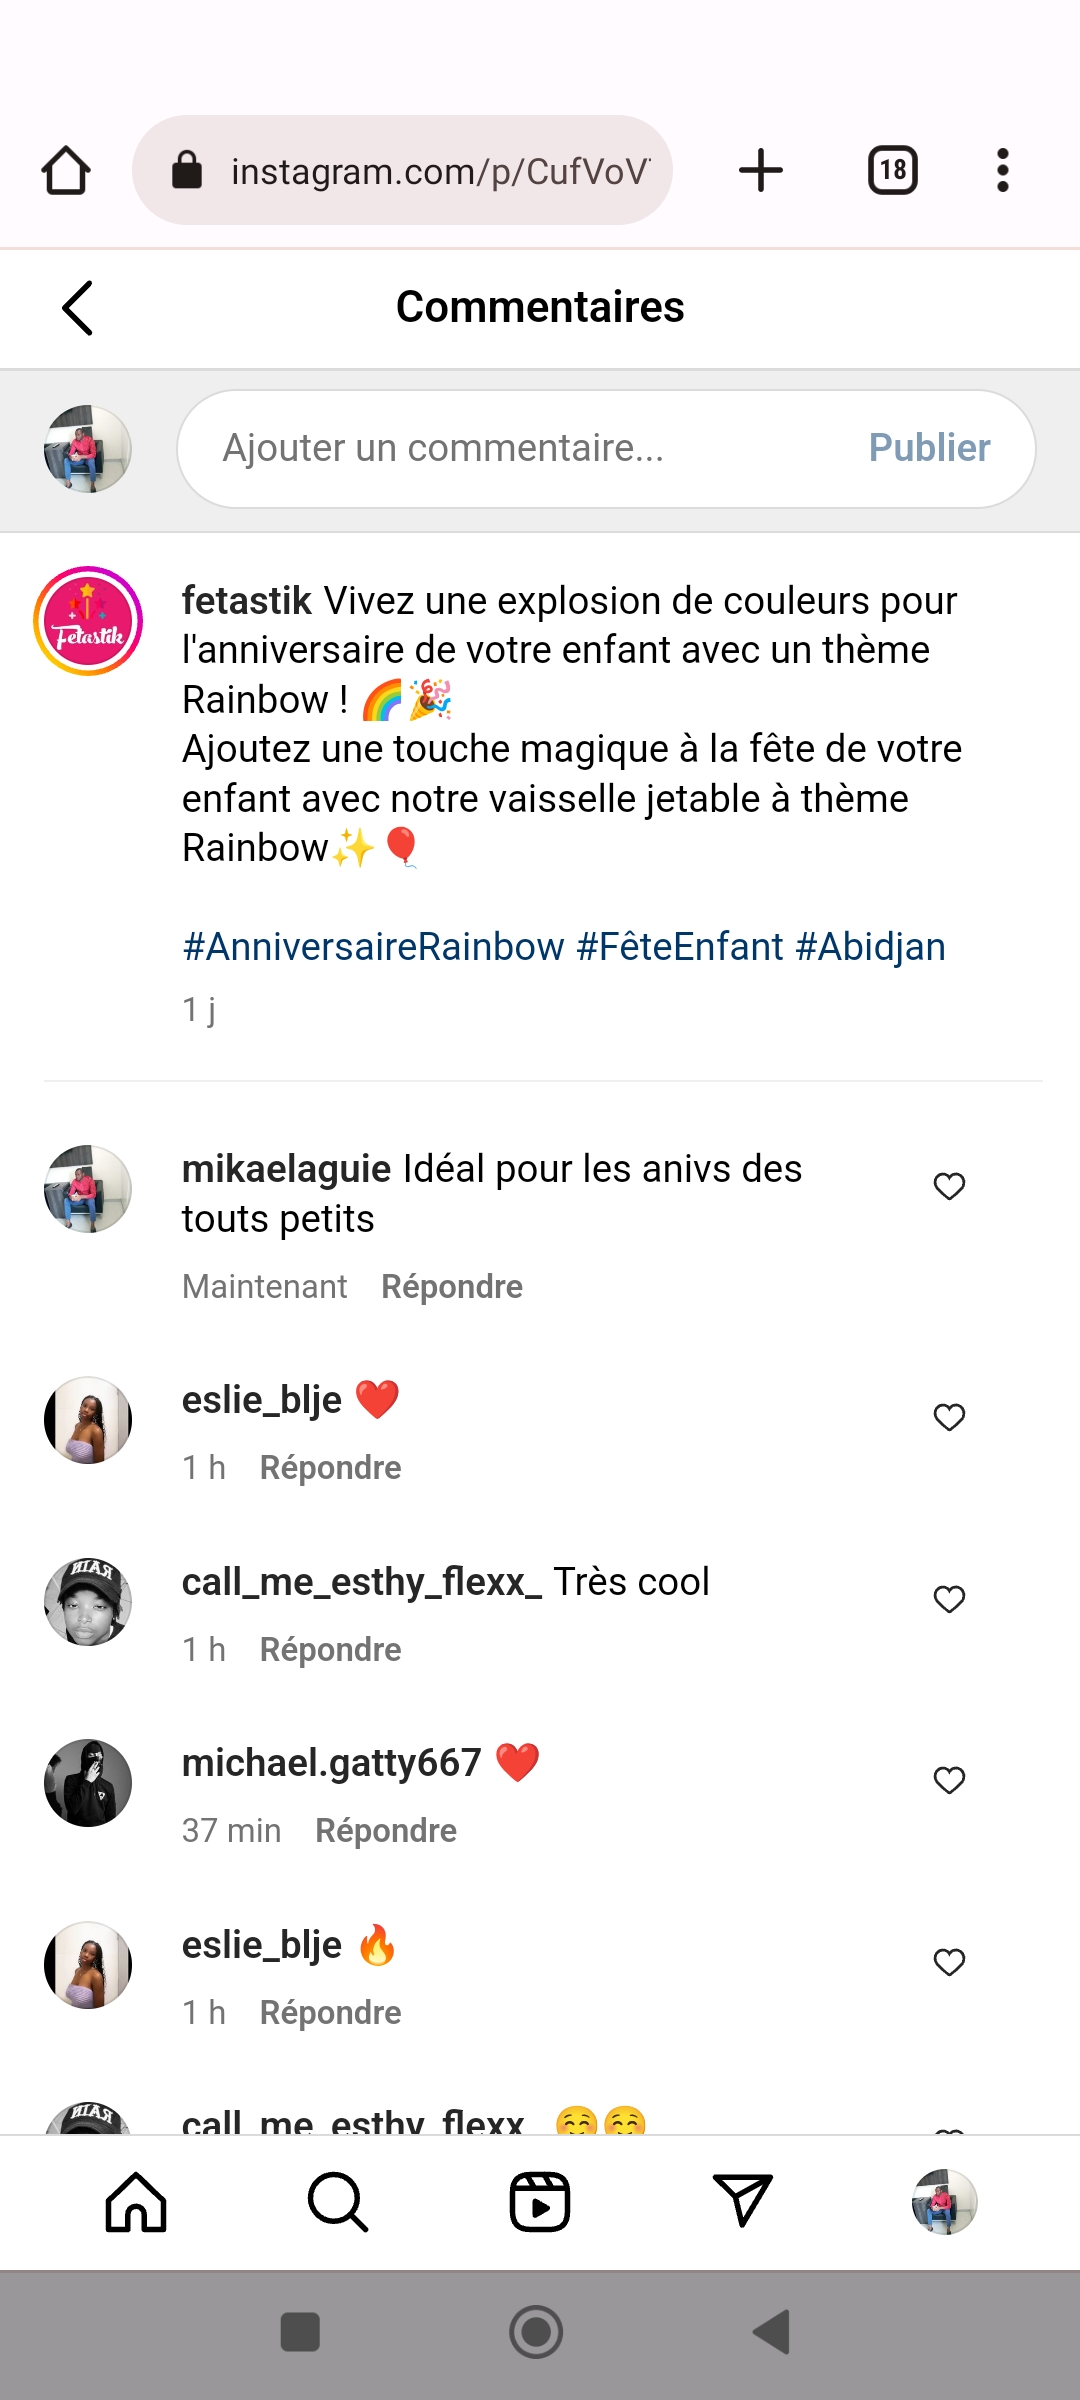Like the michael.gatty667 heart comment
The width and height of the screenshot is (1080, 2400).
[949, 1780]
